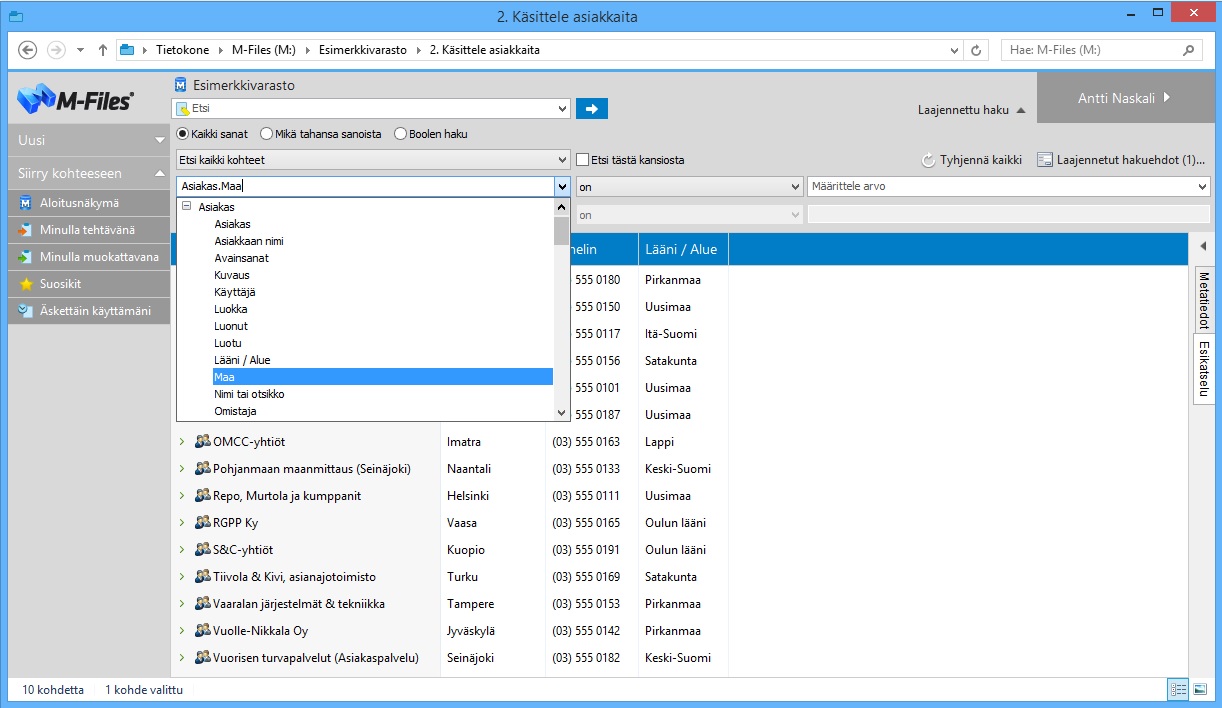The width and height of the screenshot is (1222, 708).
Task: Click the OMCC-yhtiöt customer icon
Action: 203,441
